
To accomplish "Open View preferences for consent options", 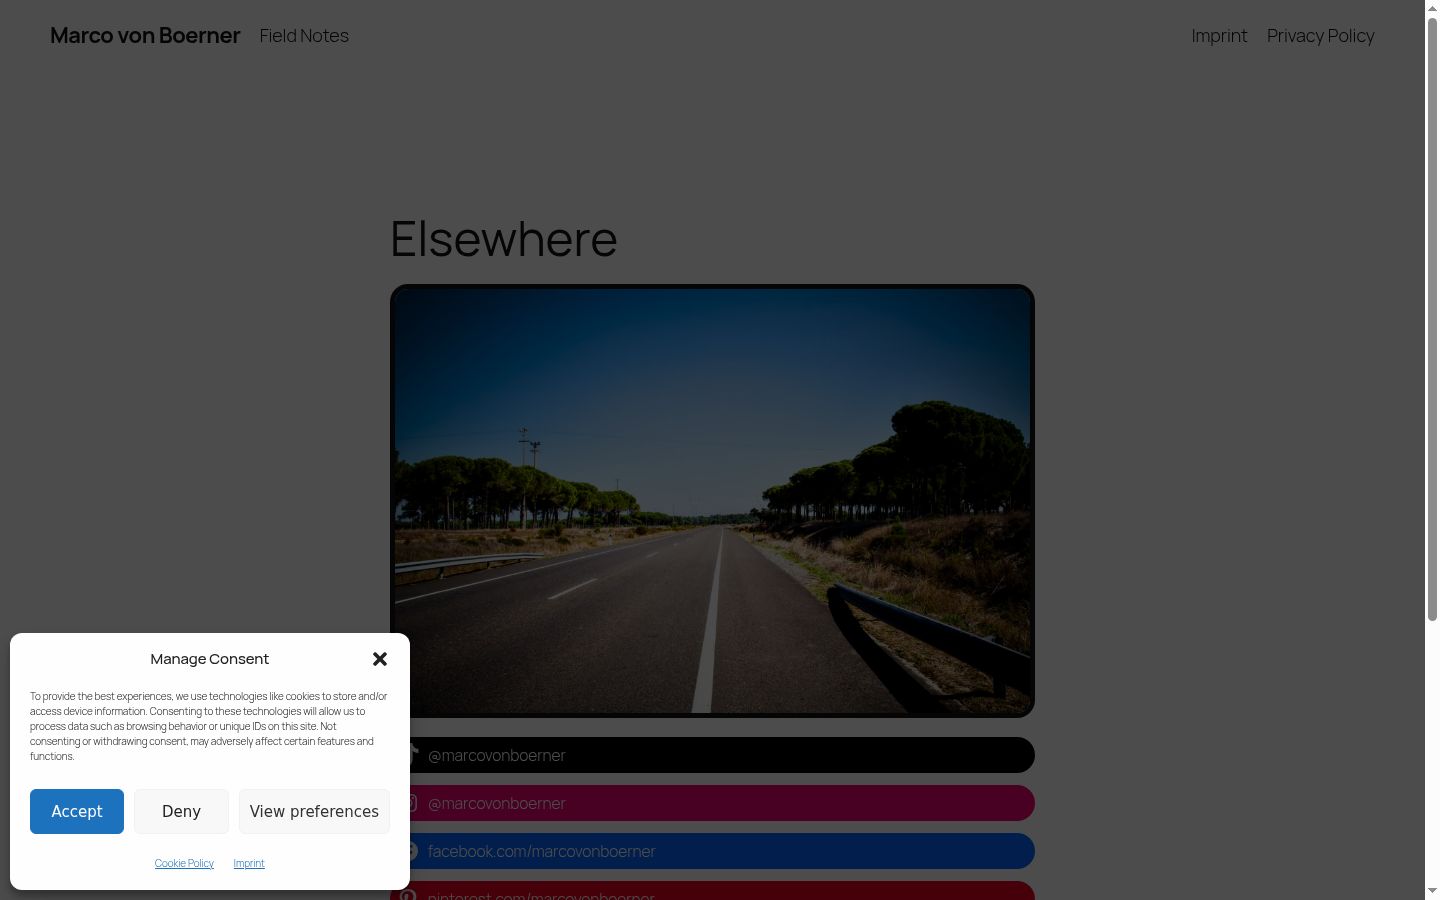I will point(314,811).
